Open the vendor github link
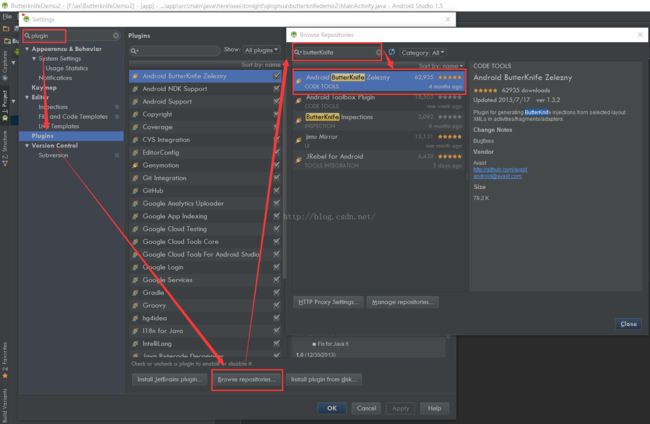This screenshot has height=424, width=650. (x=500, y=170)
